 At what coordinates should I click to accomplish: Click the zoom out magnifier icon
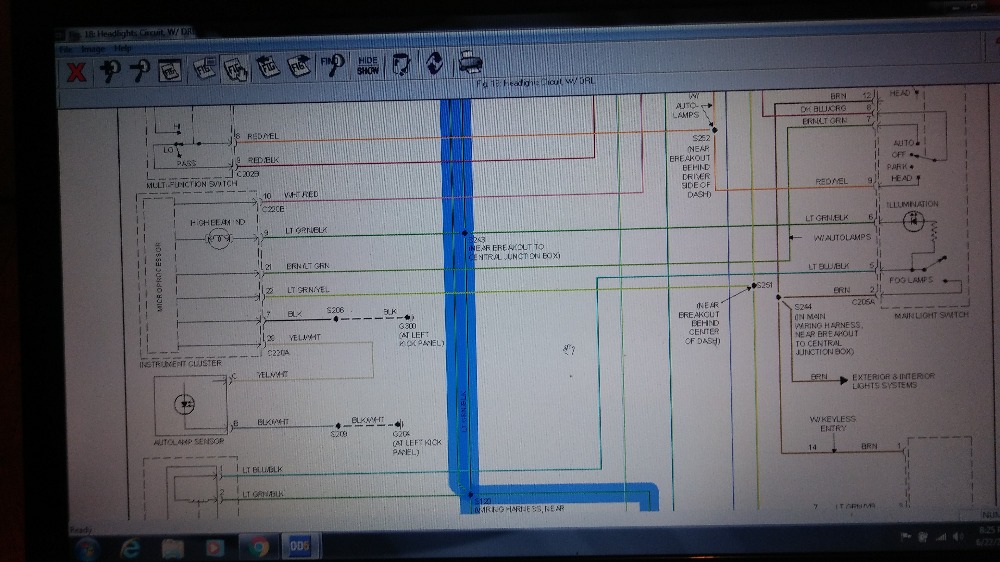pyautogui.click(x=140, y=70)
